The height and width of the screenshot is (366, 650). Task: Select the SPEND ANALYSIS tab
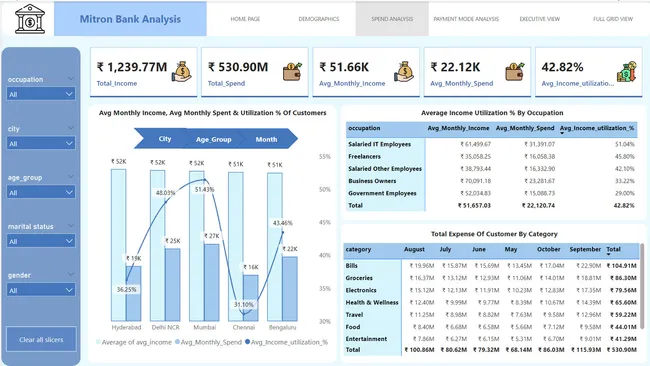(392, 19)
